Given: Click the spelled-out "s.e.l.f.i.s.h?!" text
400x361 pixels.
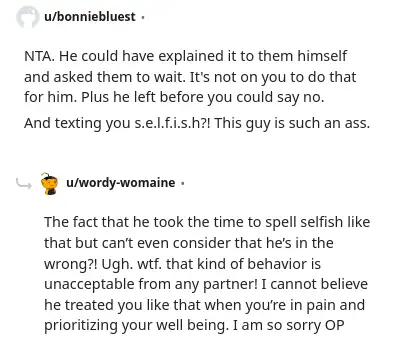Looking at the screenshot, I should coord(172,123).
